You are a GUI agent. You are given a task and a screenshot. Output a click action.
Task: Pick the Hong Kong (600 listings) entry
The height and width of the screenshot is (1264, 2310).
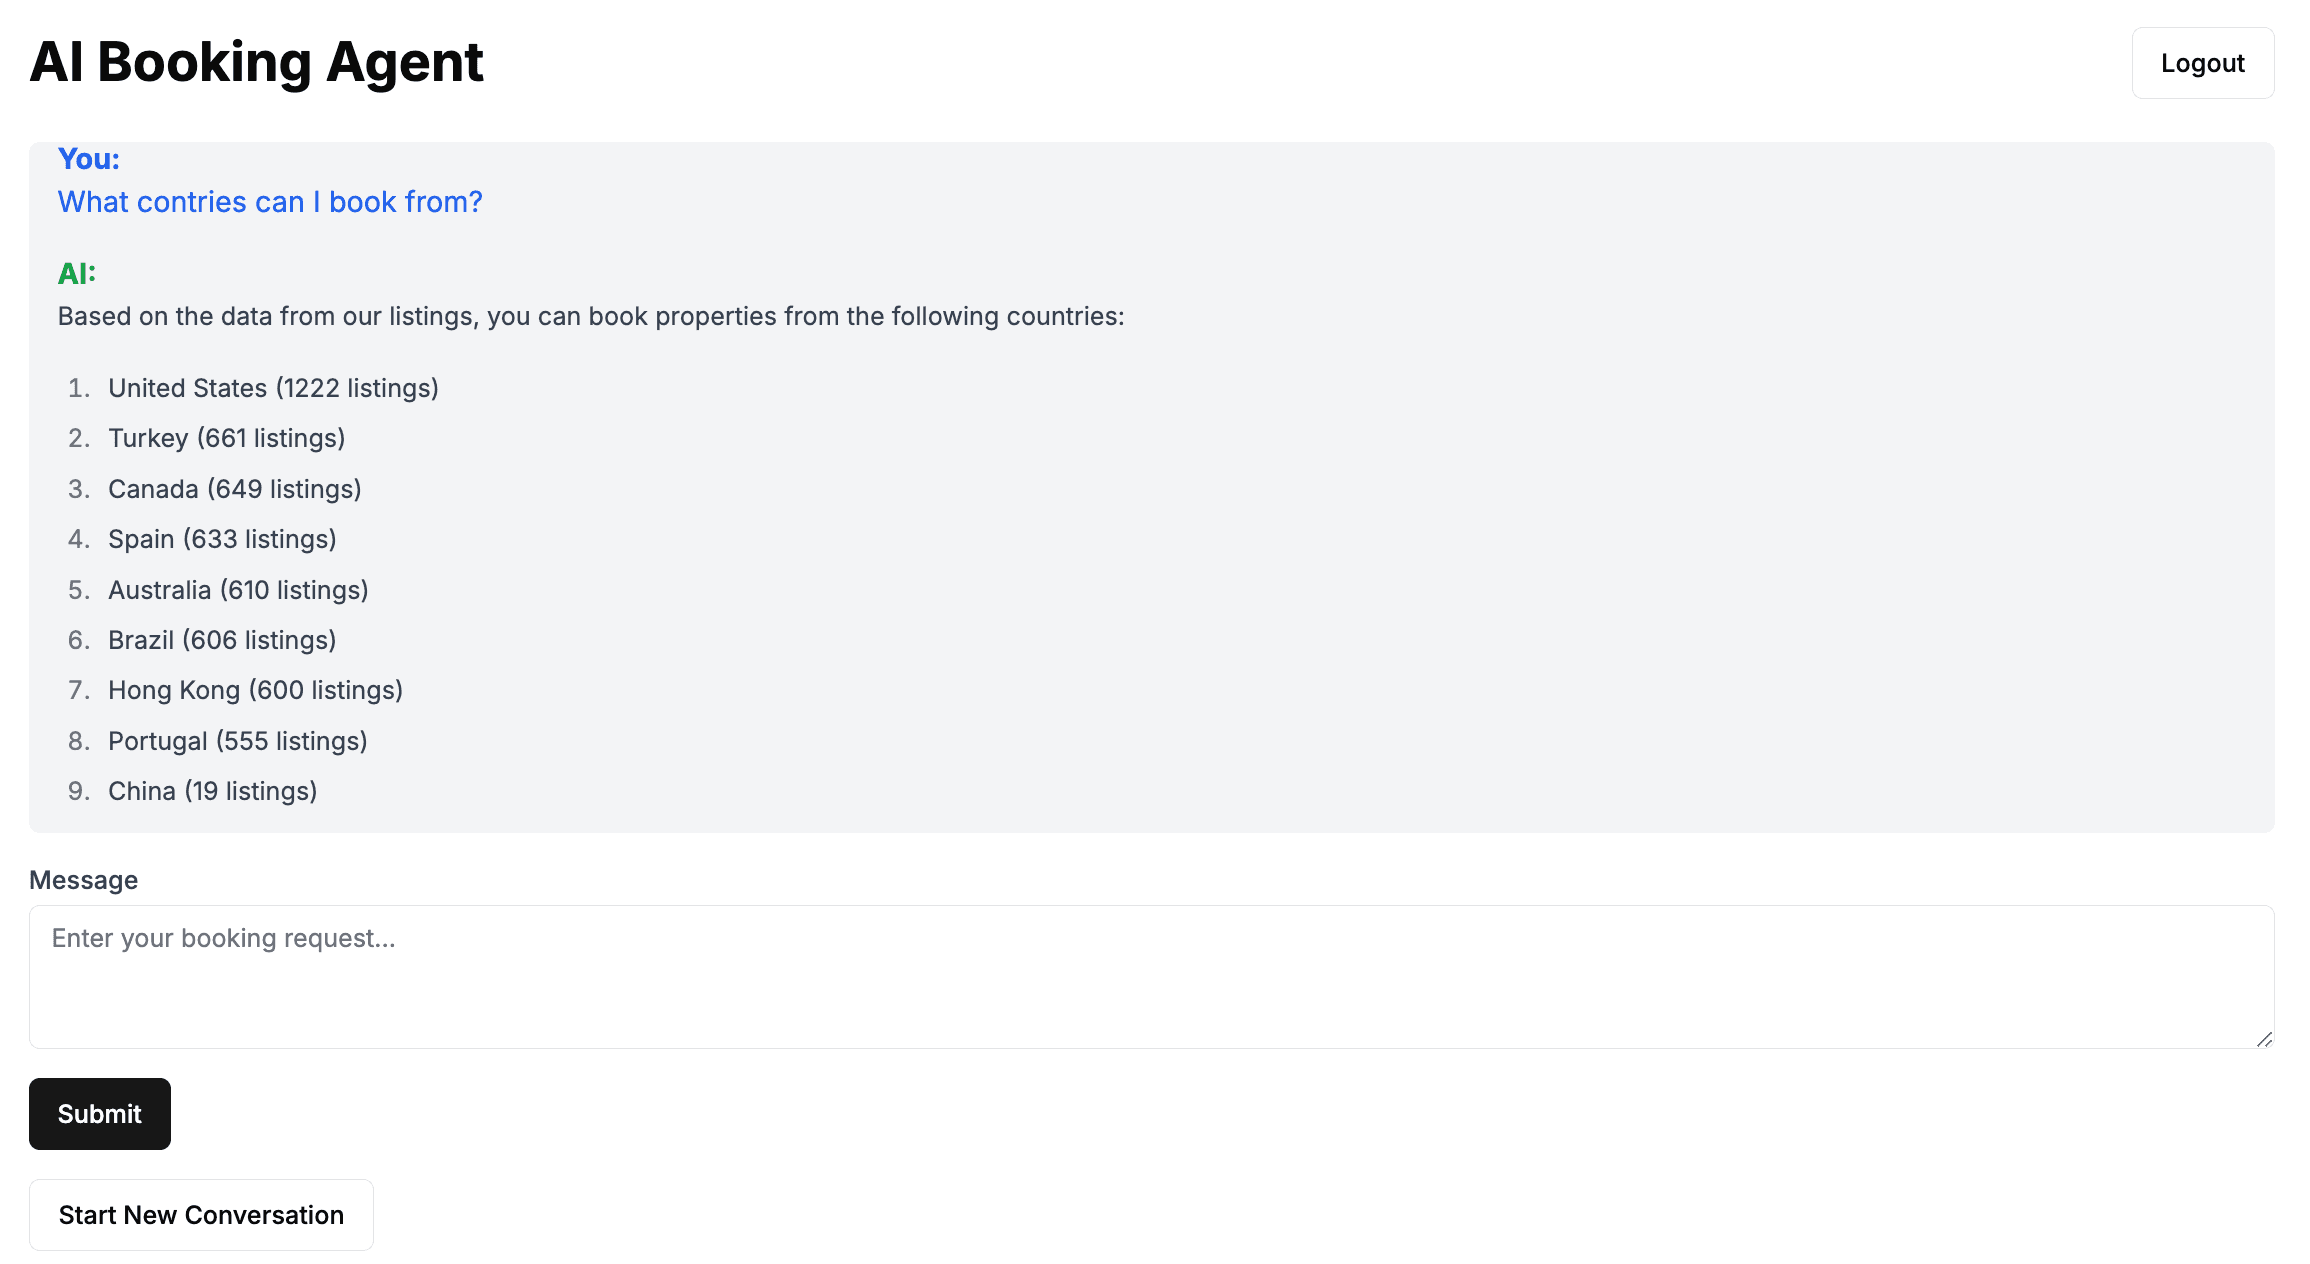[x=255, y=690]
